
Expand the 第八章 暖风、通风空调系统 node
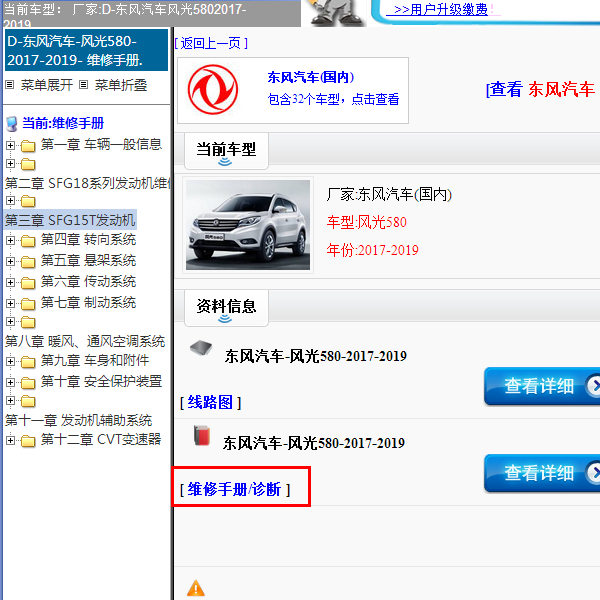point(10,322)
